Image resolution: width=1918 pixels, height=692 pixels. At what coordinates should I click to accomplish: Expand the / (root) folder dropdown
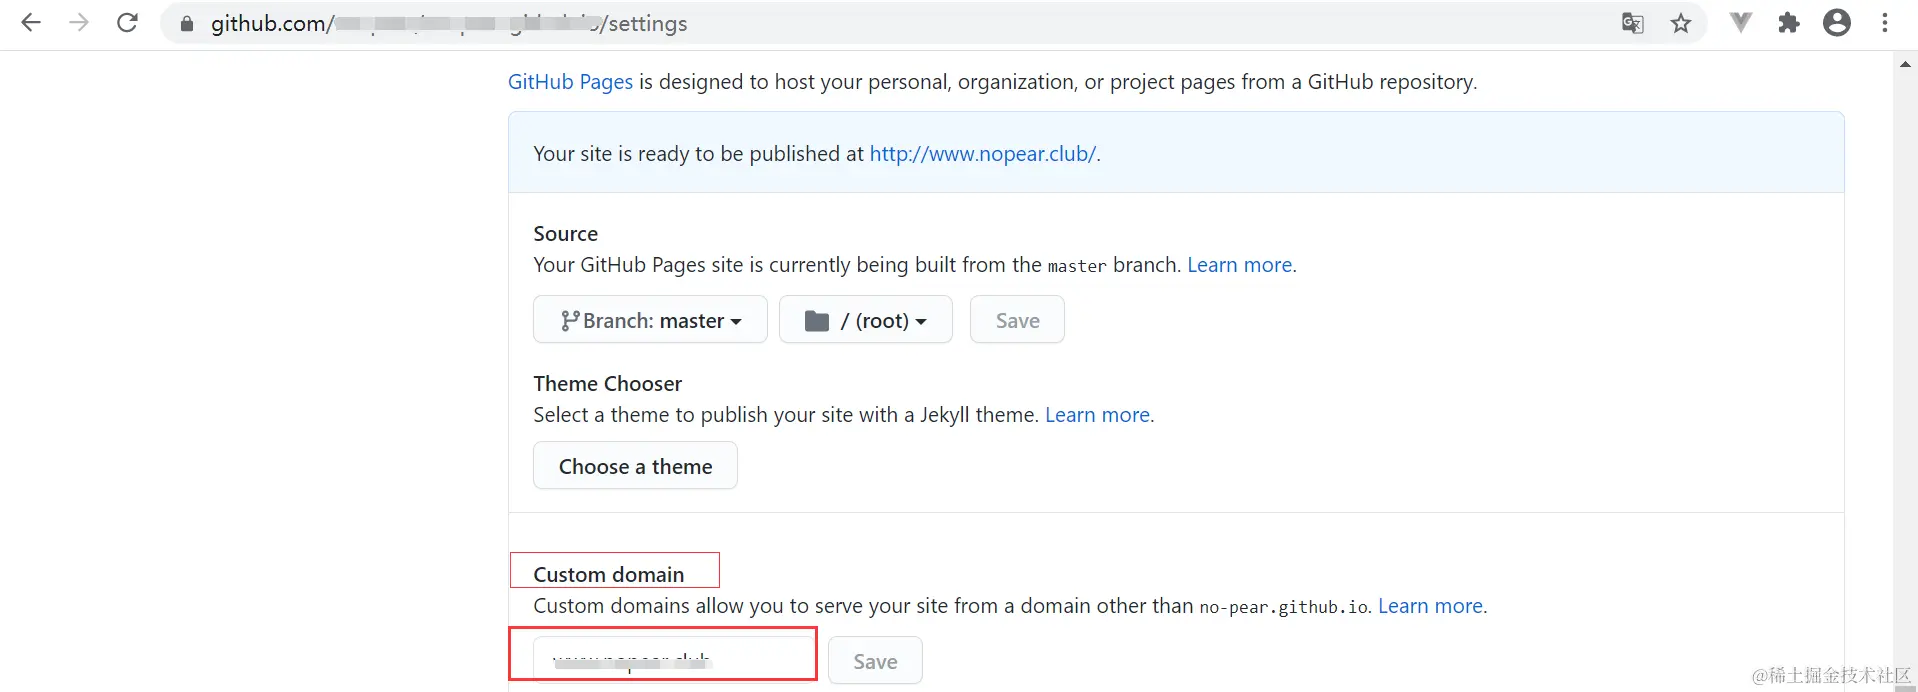tap(865, 320)
